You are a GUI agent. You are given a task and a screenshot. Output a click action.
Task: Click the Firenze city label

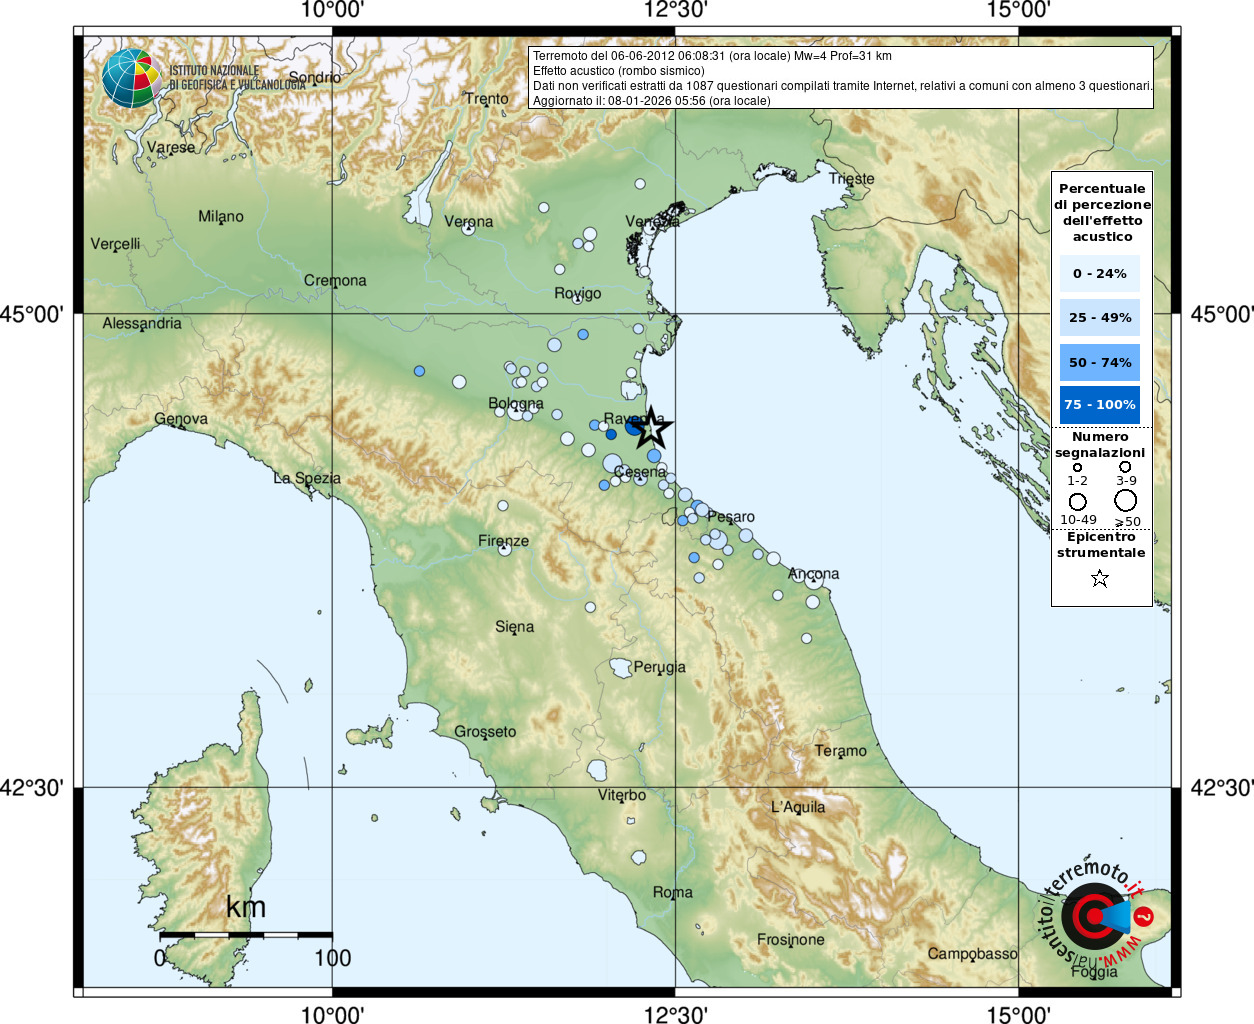pos(503,541)
